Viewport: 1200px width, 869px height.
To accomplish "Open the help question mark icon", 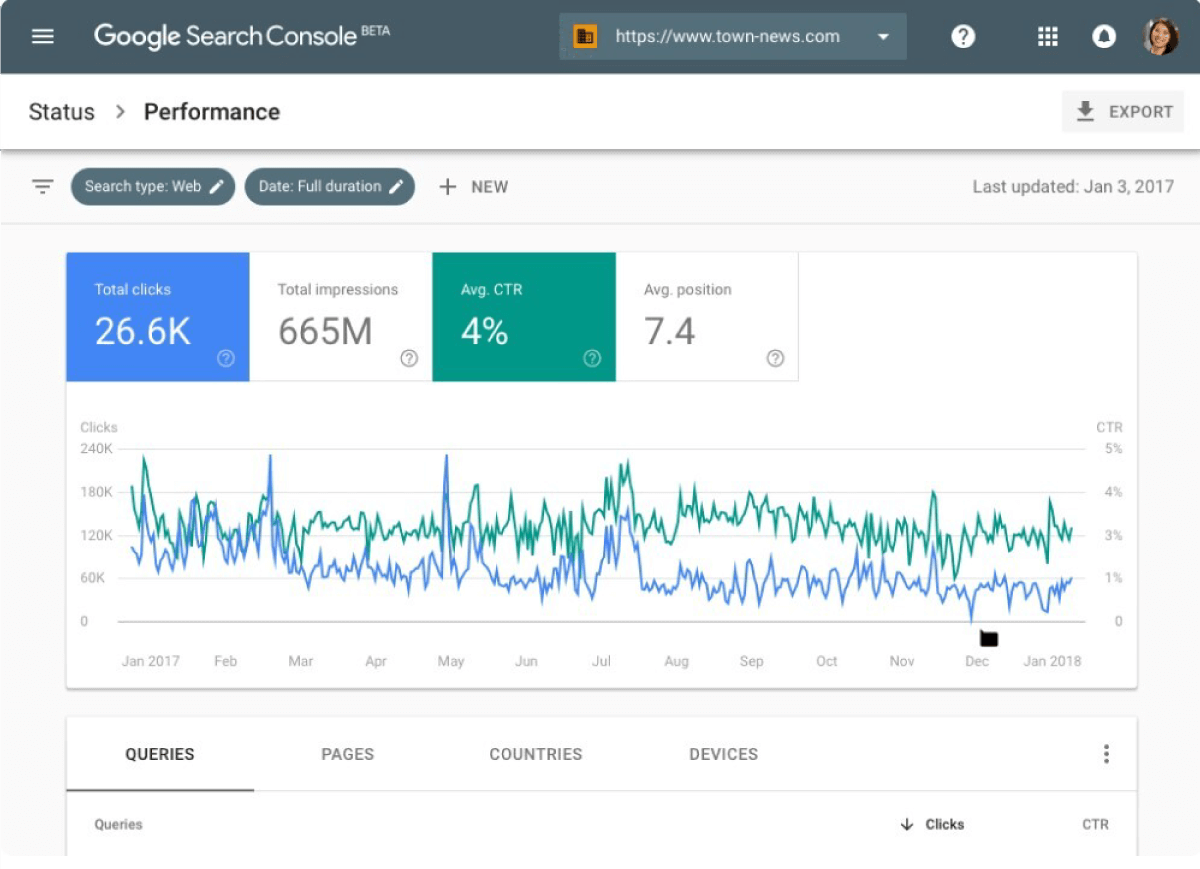I will 962,36.
